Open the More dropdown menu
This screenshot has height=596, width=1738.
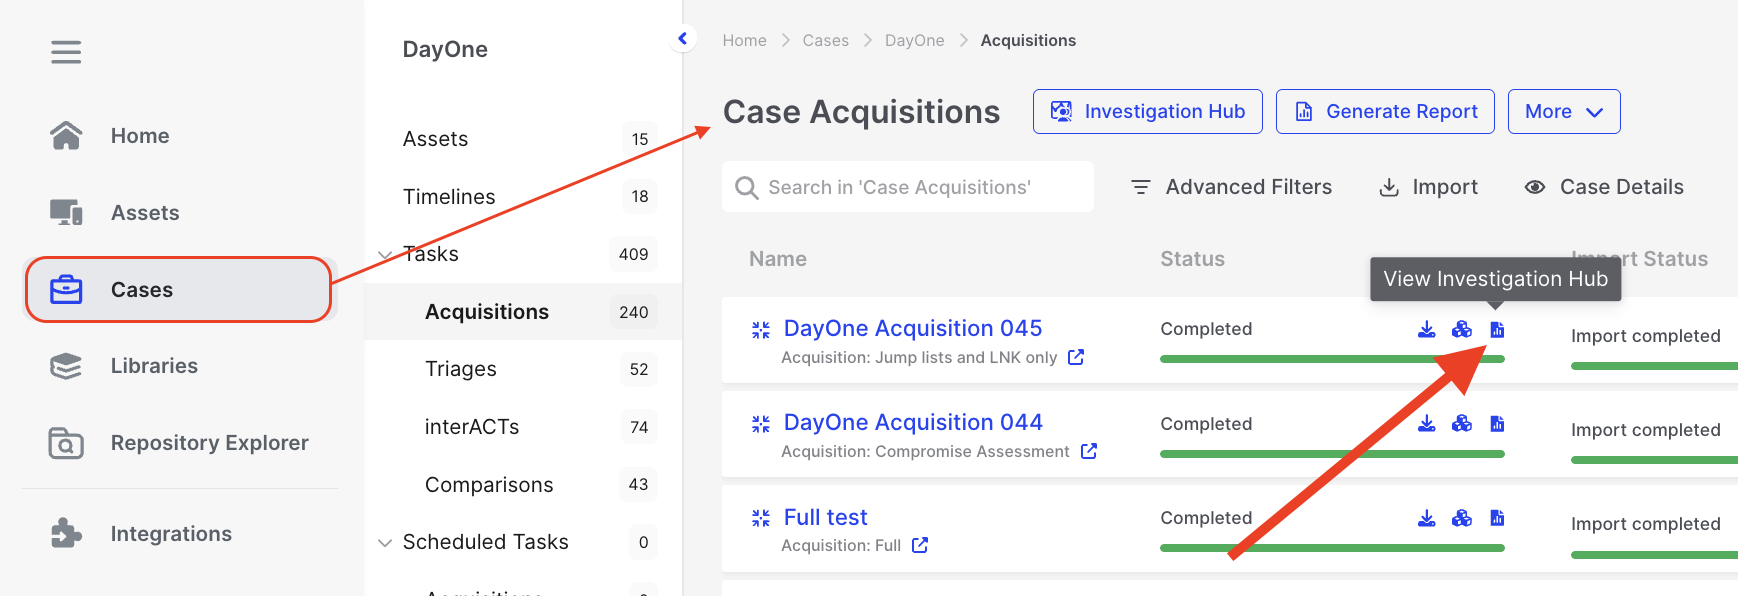(x=1563, y=112)
